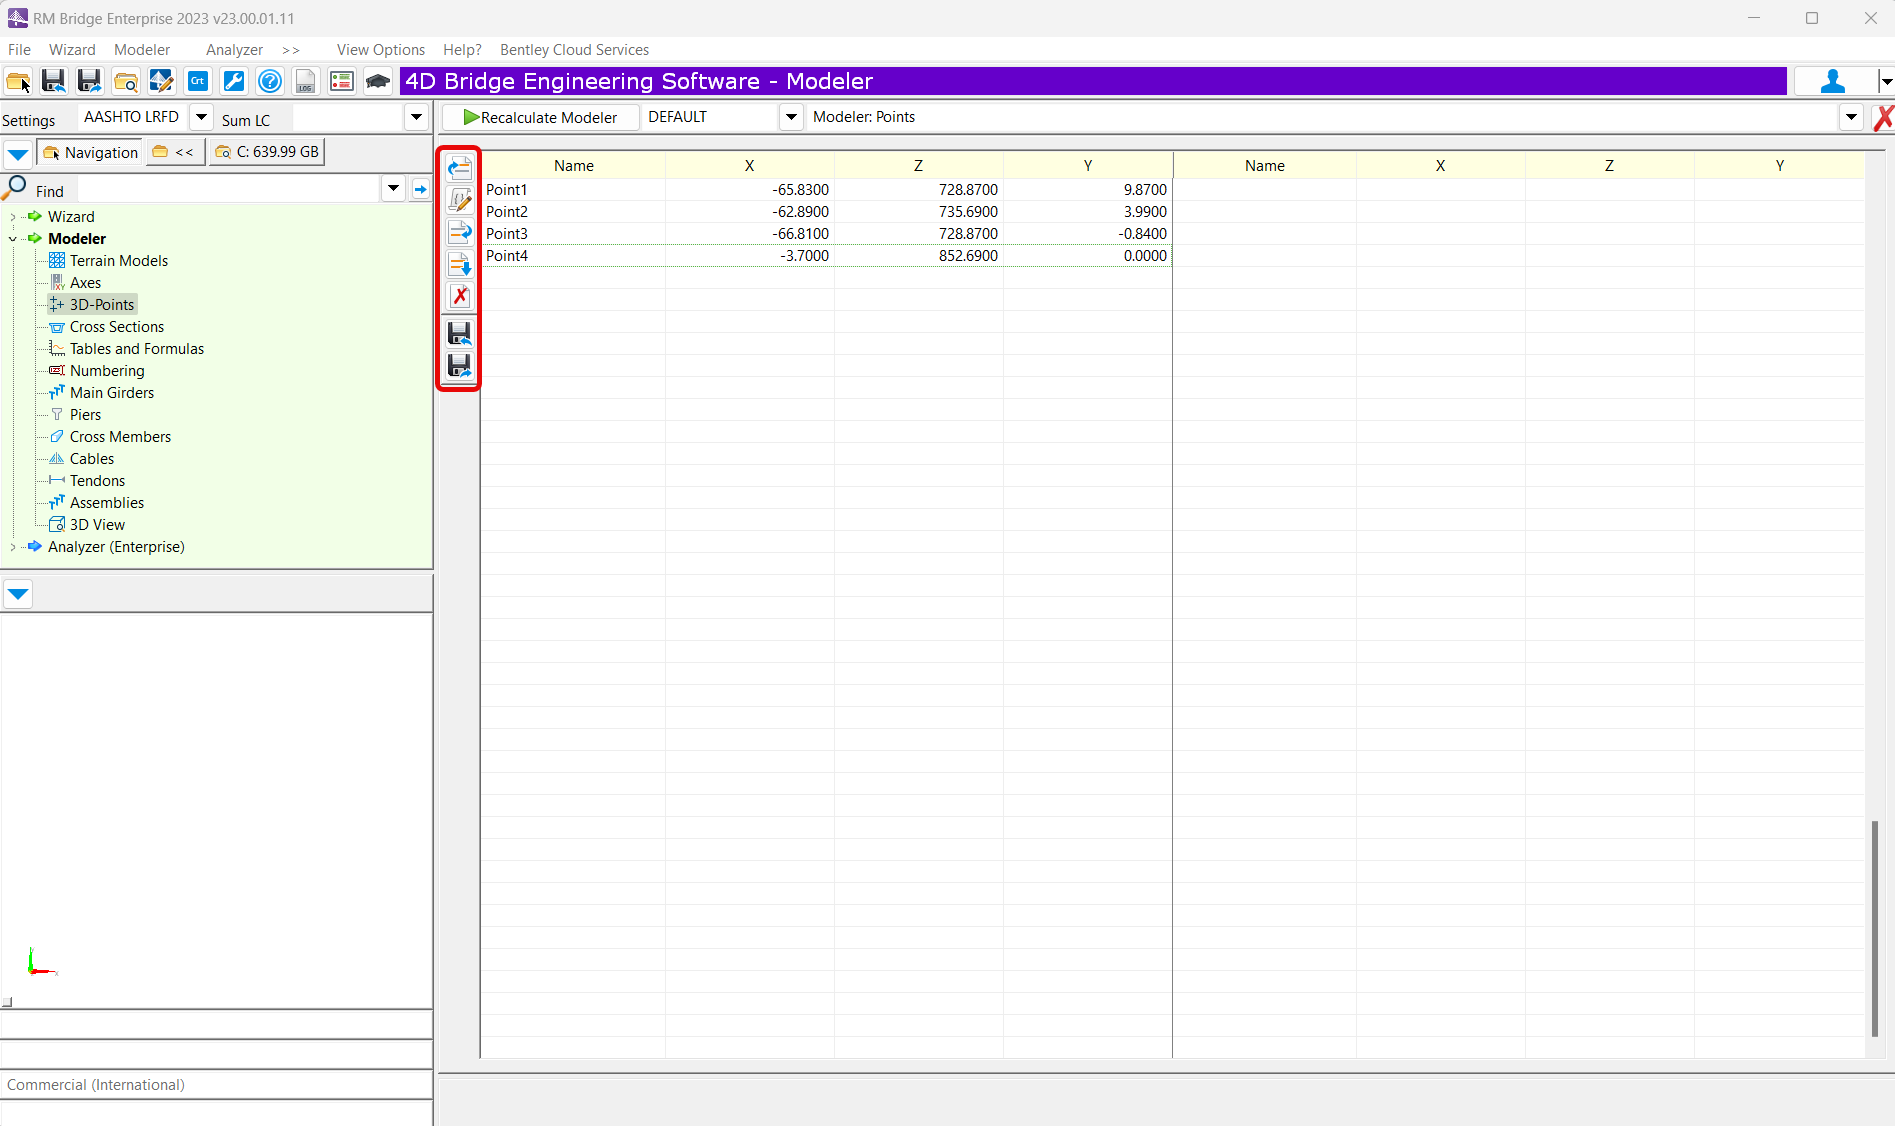Select the Point1 row name cell
This screenshot has width=1895, height=1126.
click(x=574, y=190)
